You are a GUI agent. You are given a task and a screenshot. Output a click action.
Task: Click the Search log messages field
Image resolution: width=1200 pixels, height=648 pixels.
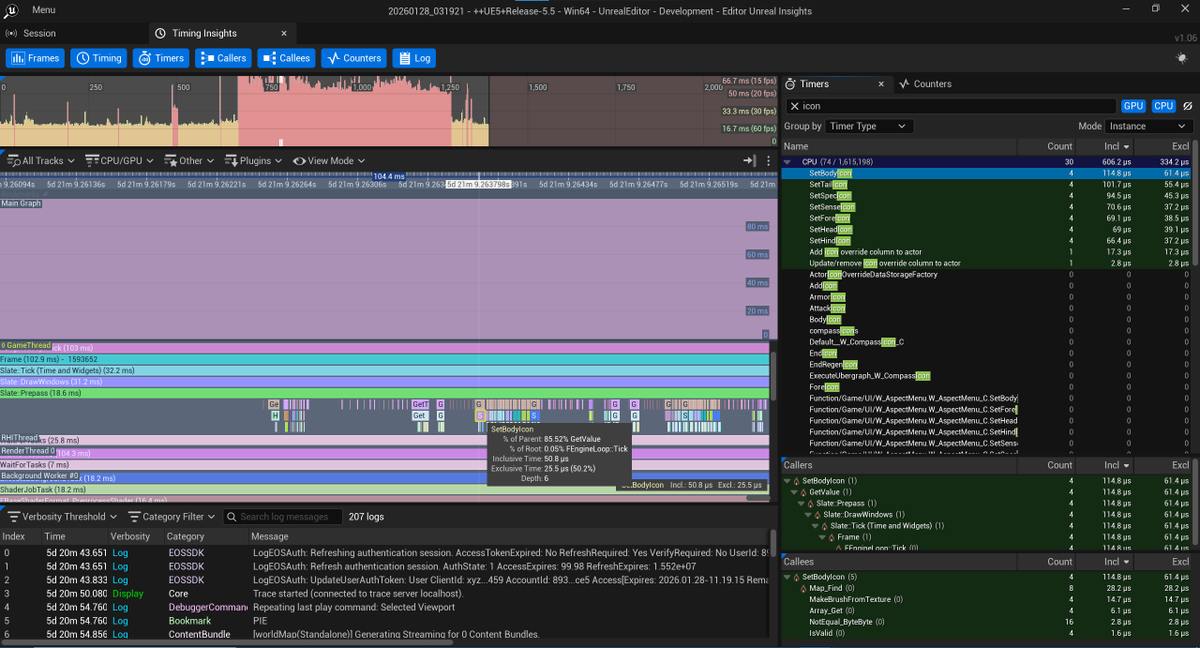[281, 517]
